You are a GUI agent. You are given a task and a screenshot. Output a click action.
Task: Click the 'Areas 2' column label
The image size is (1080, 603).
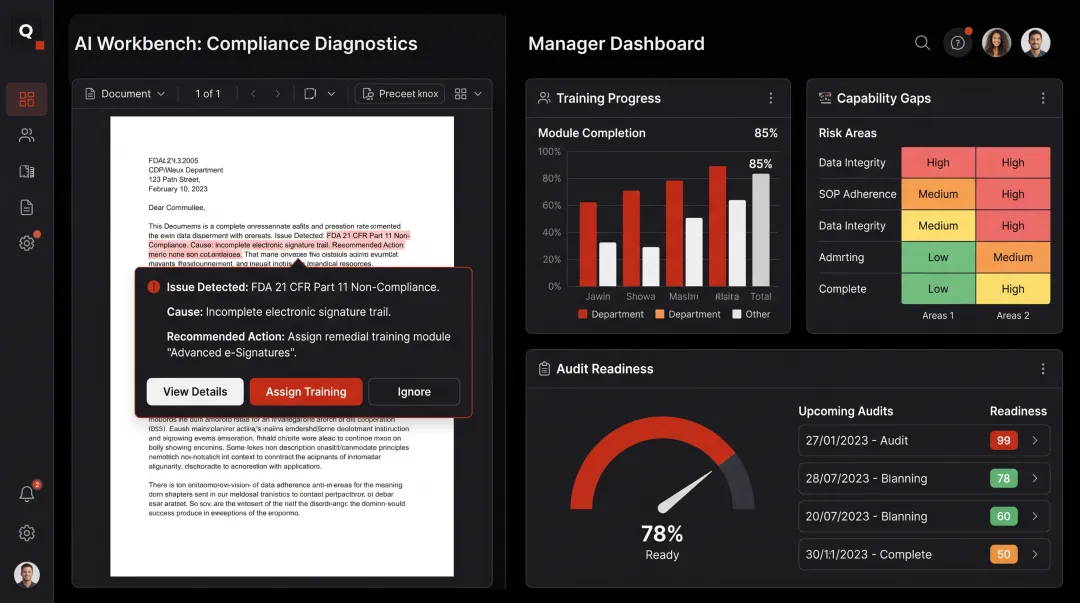coord(1013,316)
